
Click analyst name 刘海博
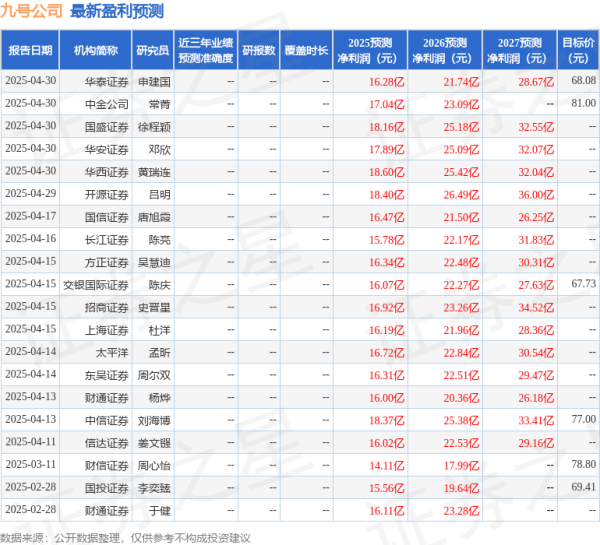click(154, 420)
